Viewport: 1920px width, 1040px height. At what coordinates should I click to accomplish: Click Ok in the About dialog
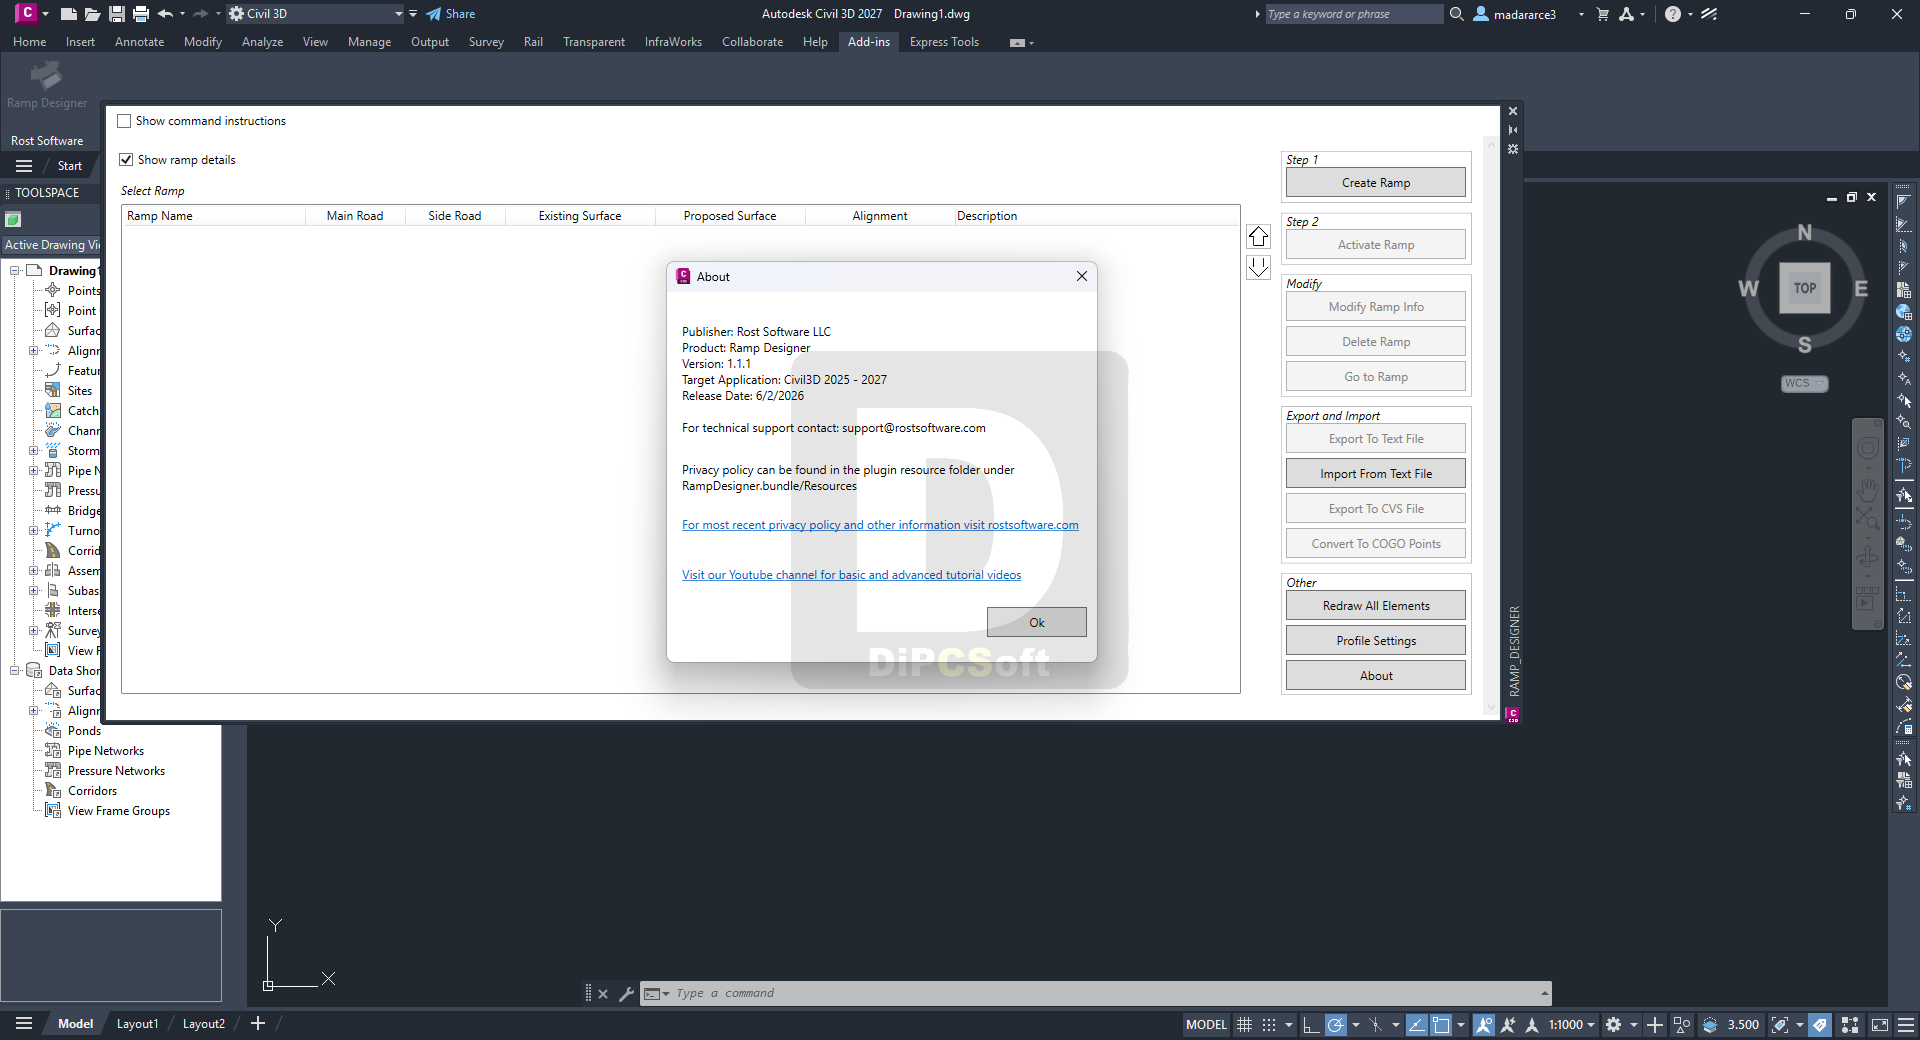tap(1036, 622)
